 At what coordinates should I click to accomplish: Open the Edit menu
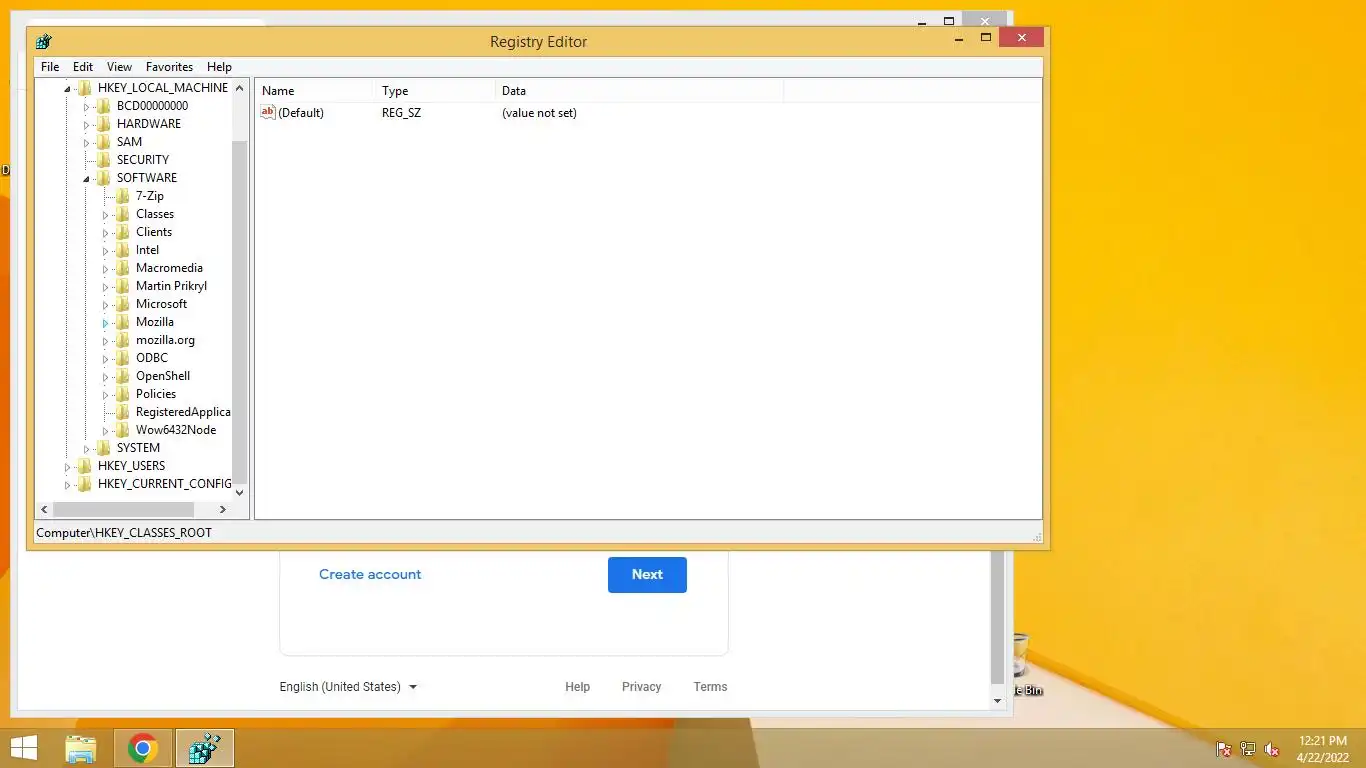pos(83,67)
